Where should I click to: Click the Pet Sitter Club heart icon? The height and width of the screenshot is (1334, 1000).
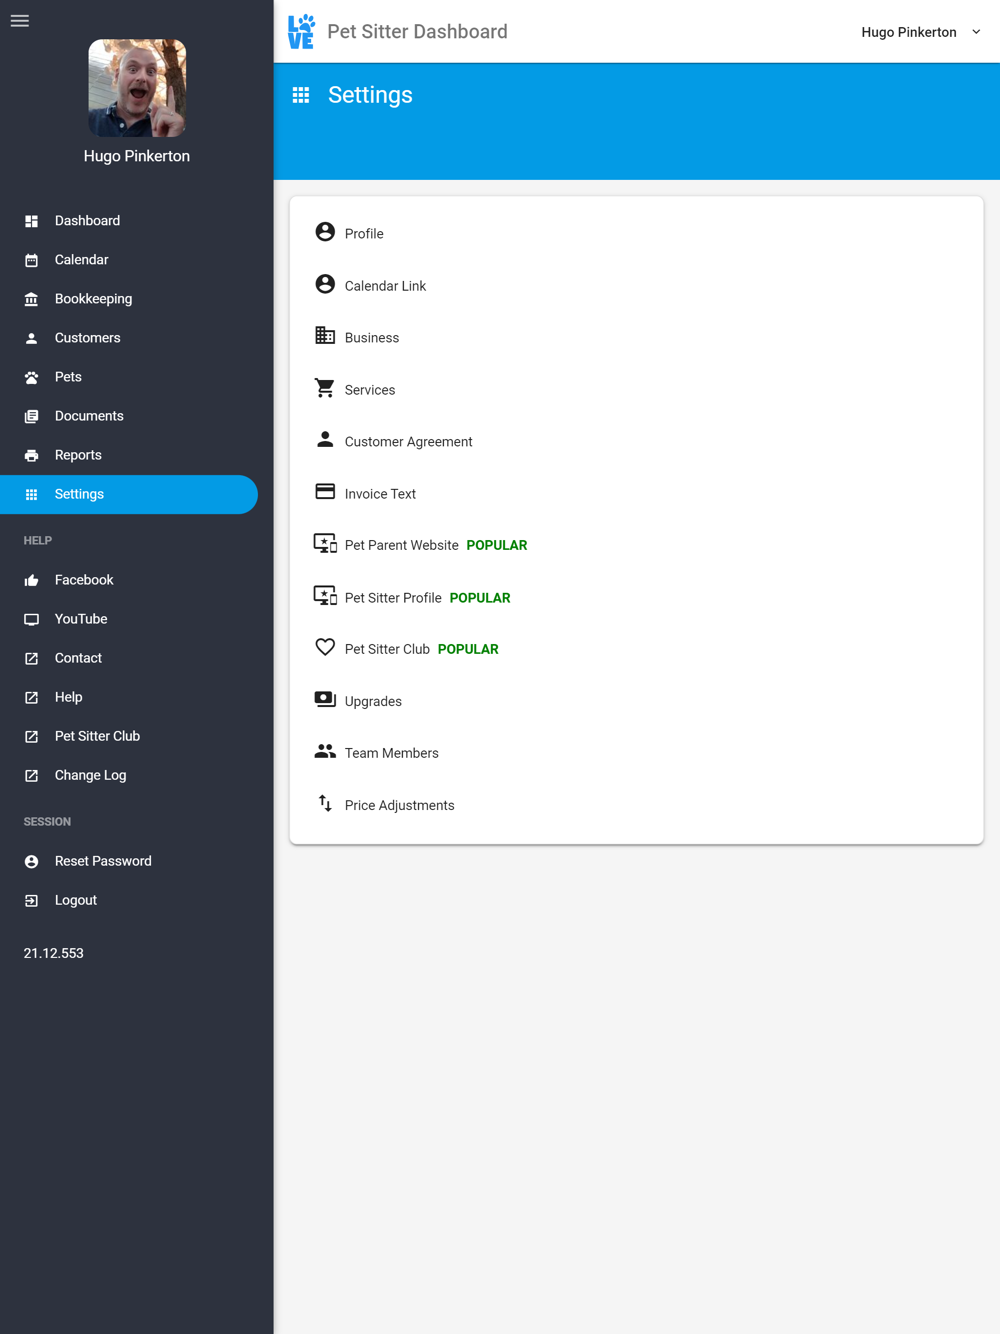(325, 648)
